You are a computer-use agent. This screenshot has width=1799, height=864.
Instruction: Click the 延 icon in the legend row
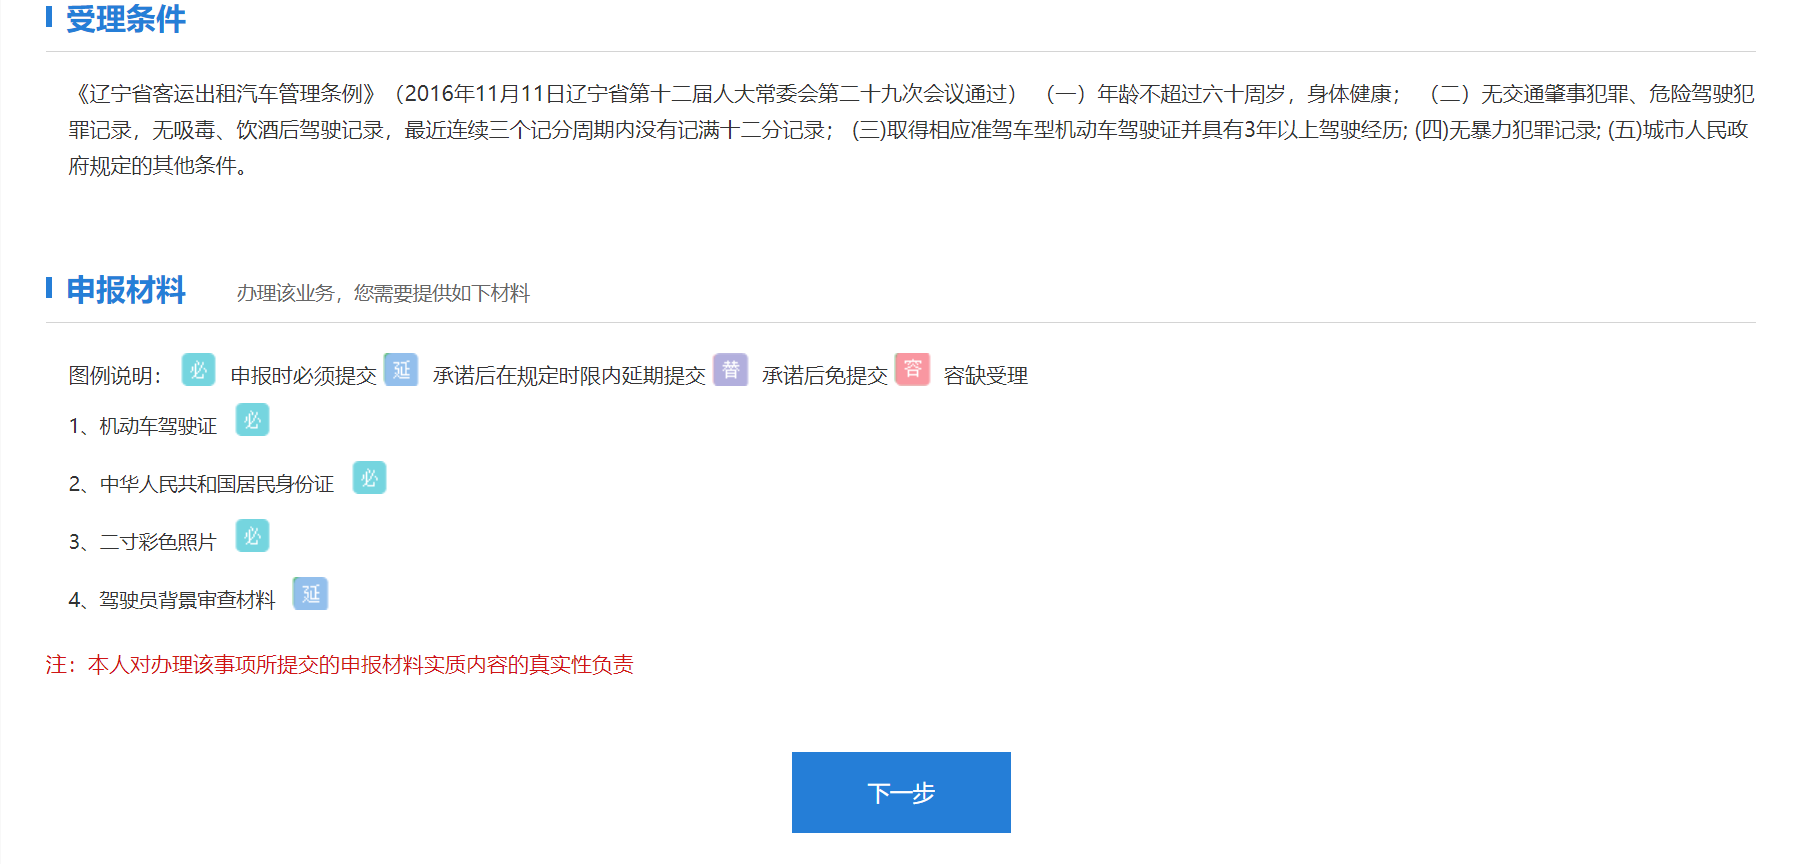401,370
